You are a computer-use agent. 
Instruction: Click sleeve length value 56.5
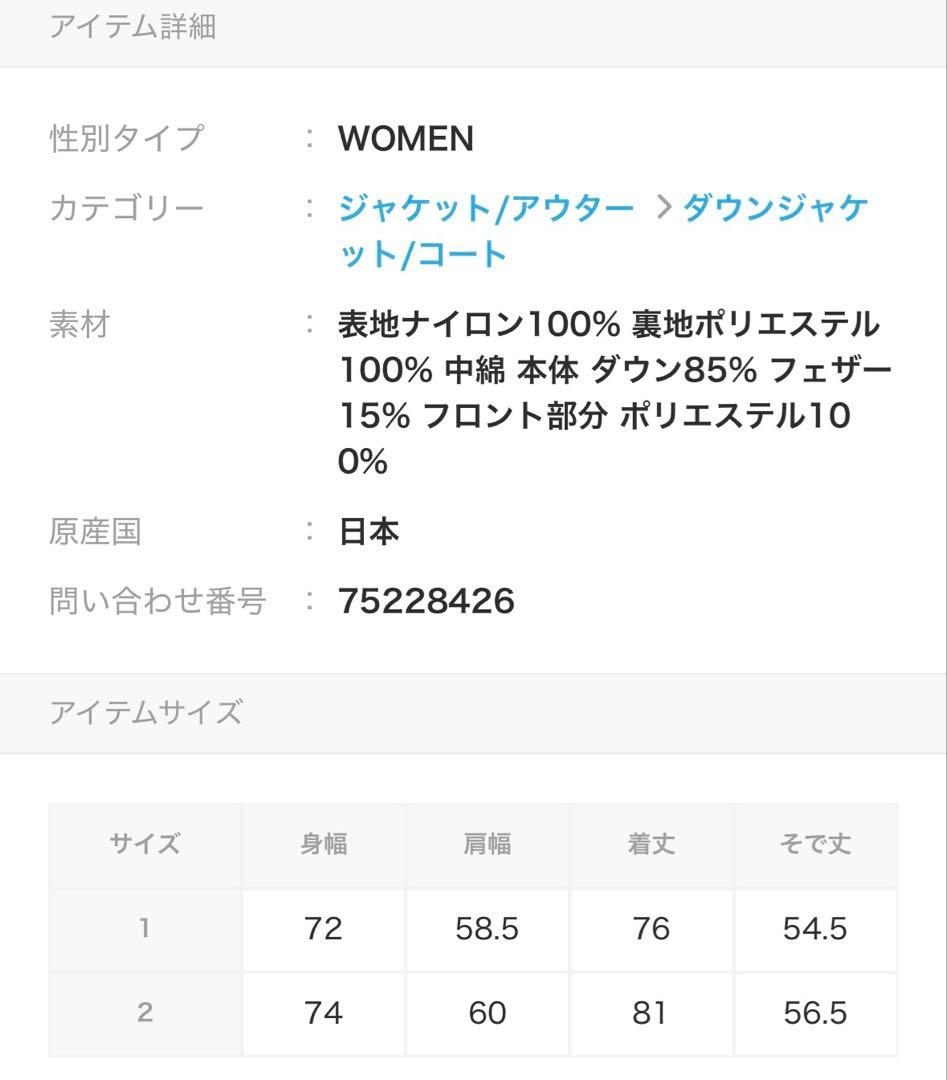tap(815, 1013)
